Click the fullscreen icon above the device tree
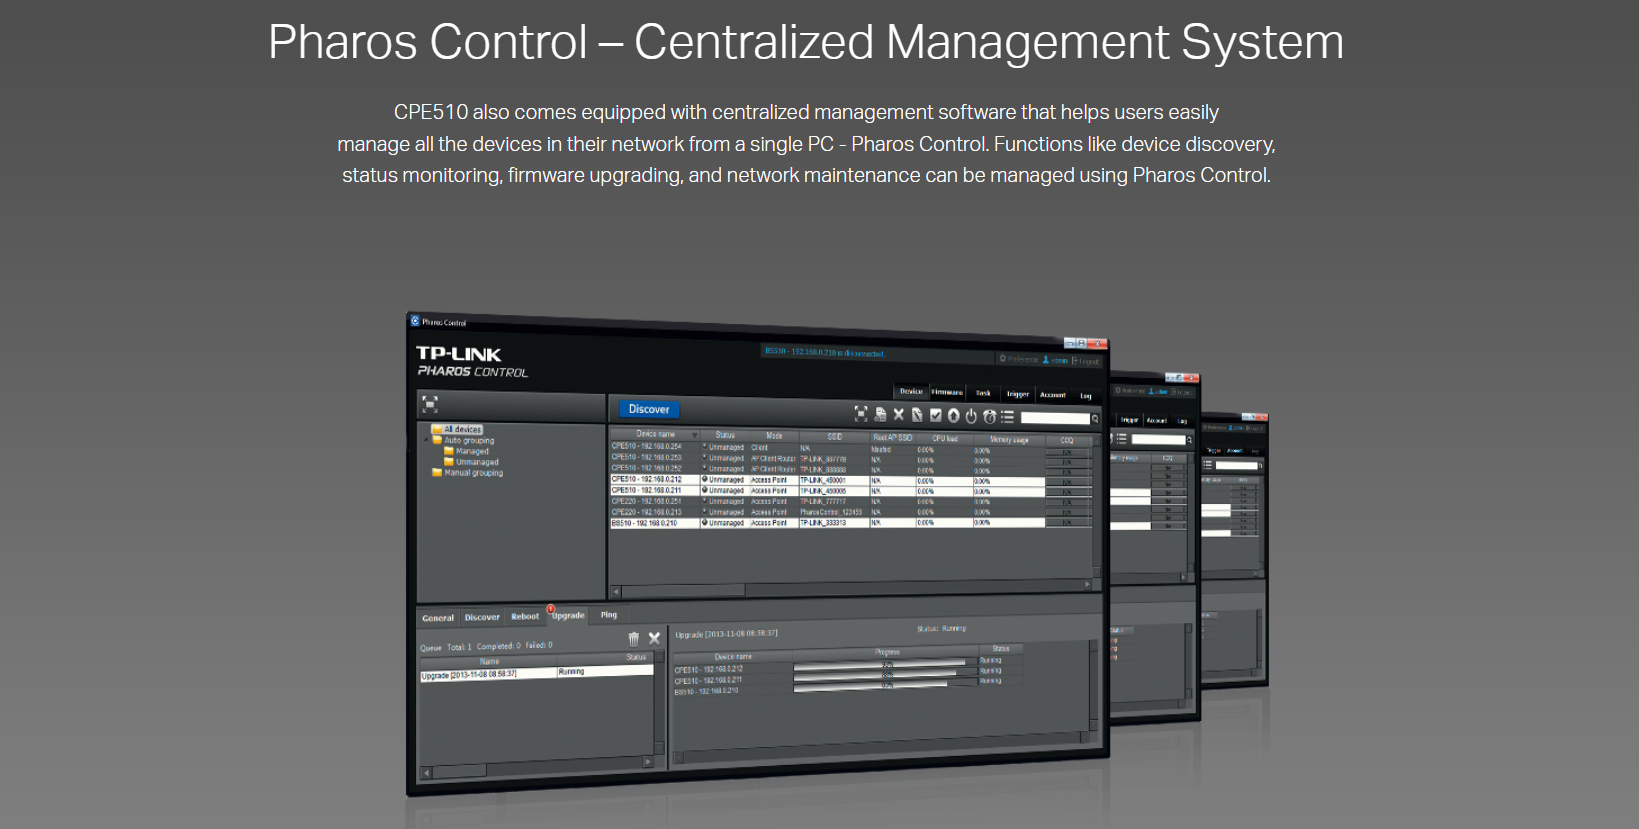The width and height of the screenshot is (1639, 829). (430, 404)
